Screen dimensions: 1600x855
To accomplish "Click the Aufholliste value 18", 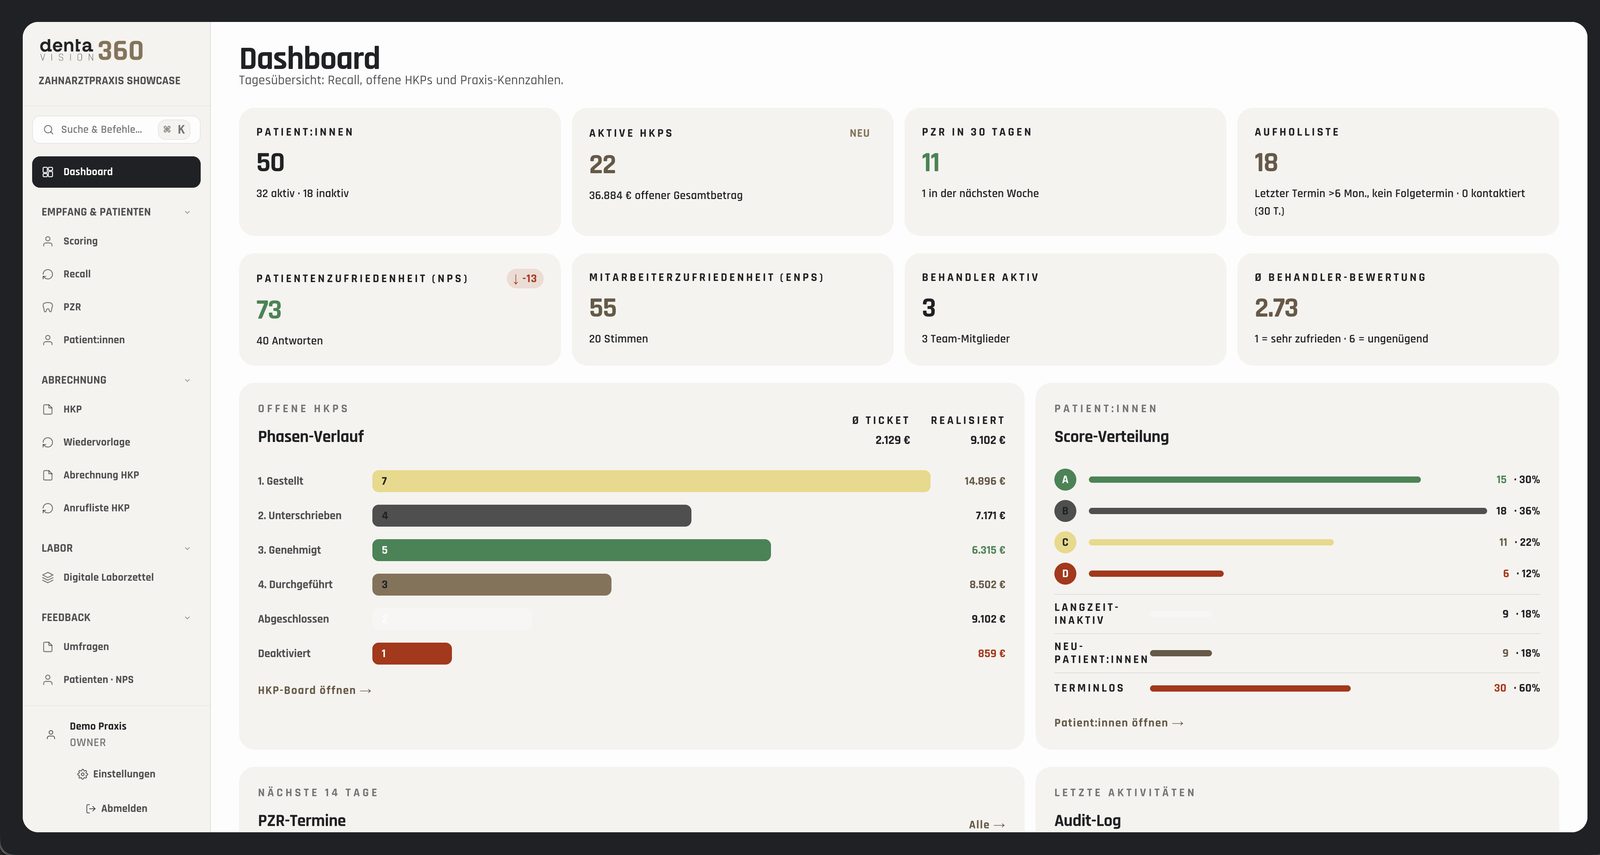I will [1266, 163].
